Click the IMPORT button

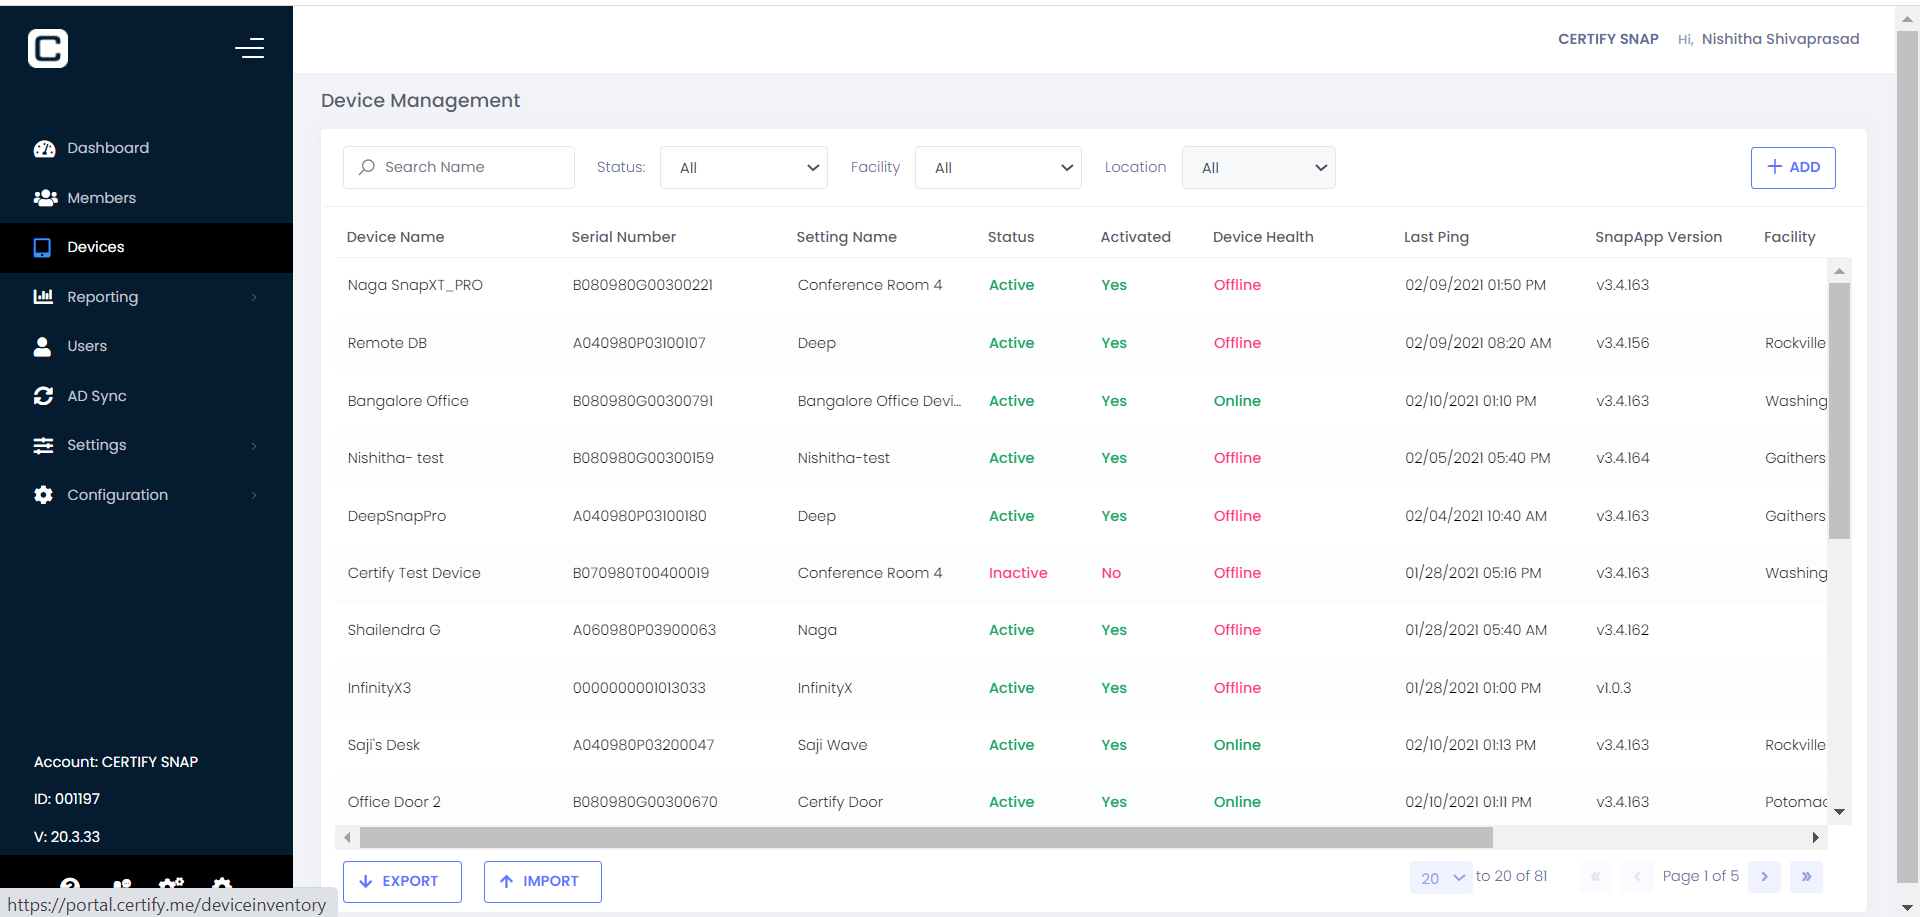point(543,882)
